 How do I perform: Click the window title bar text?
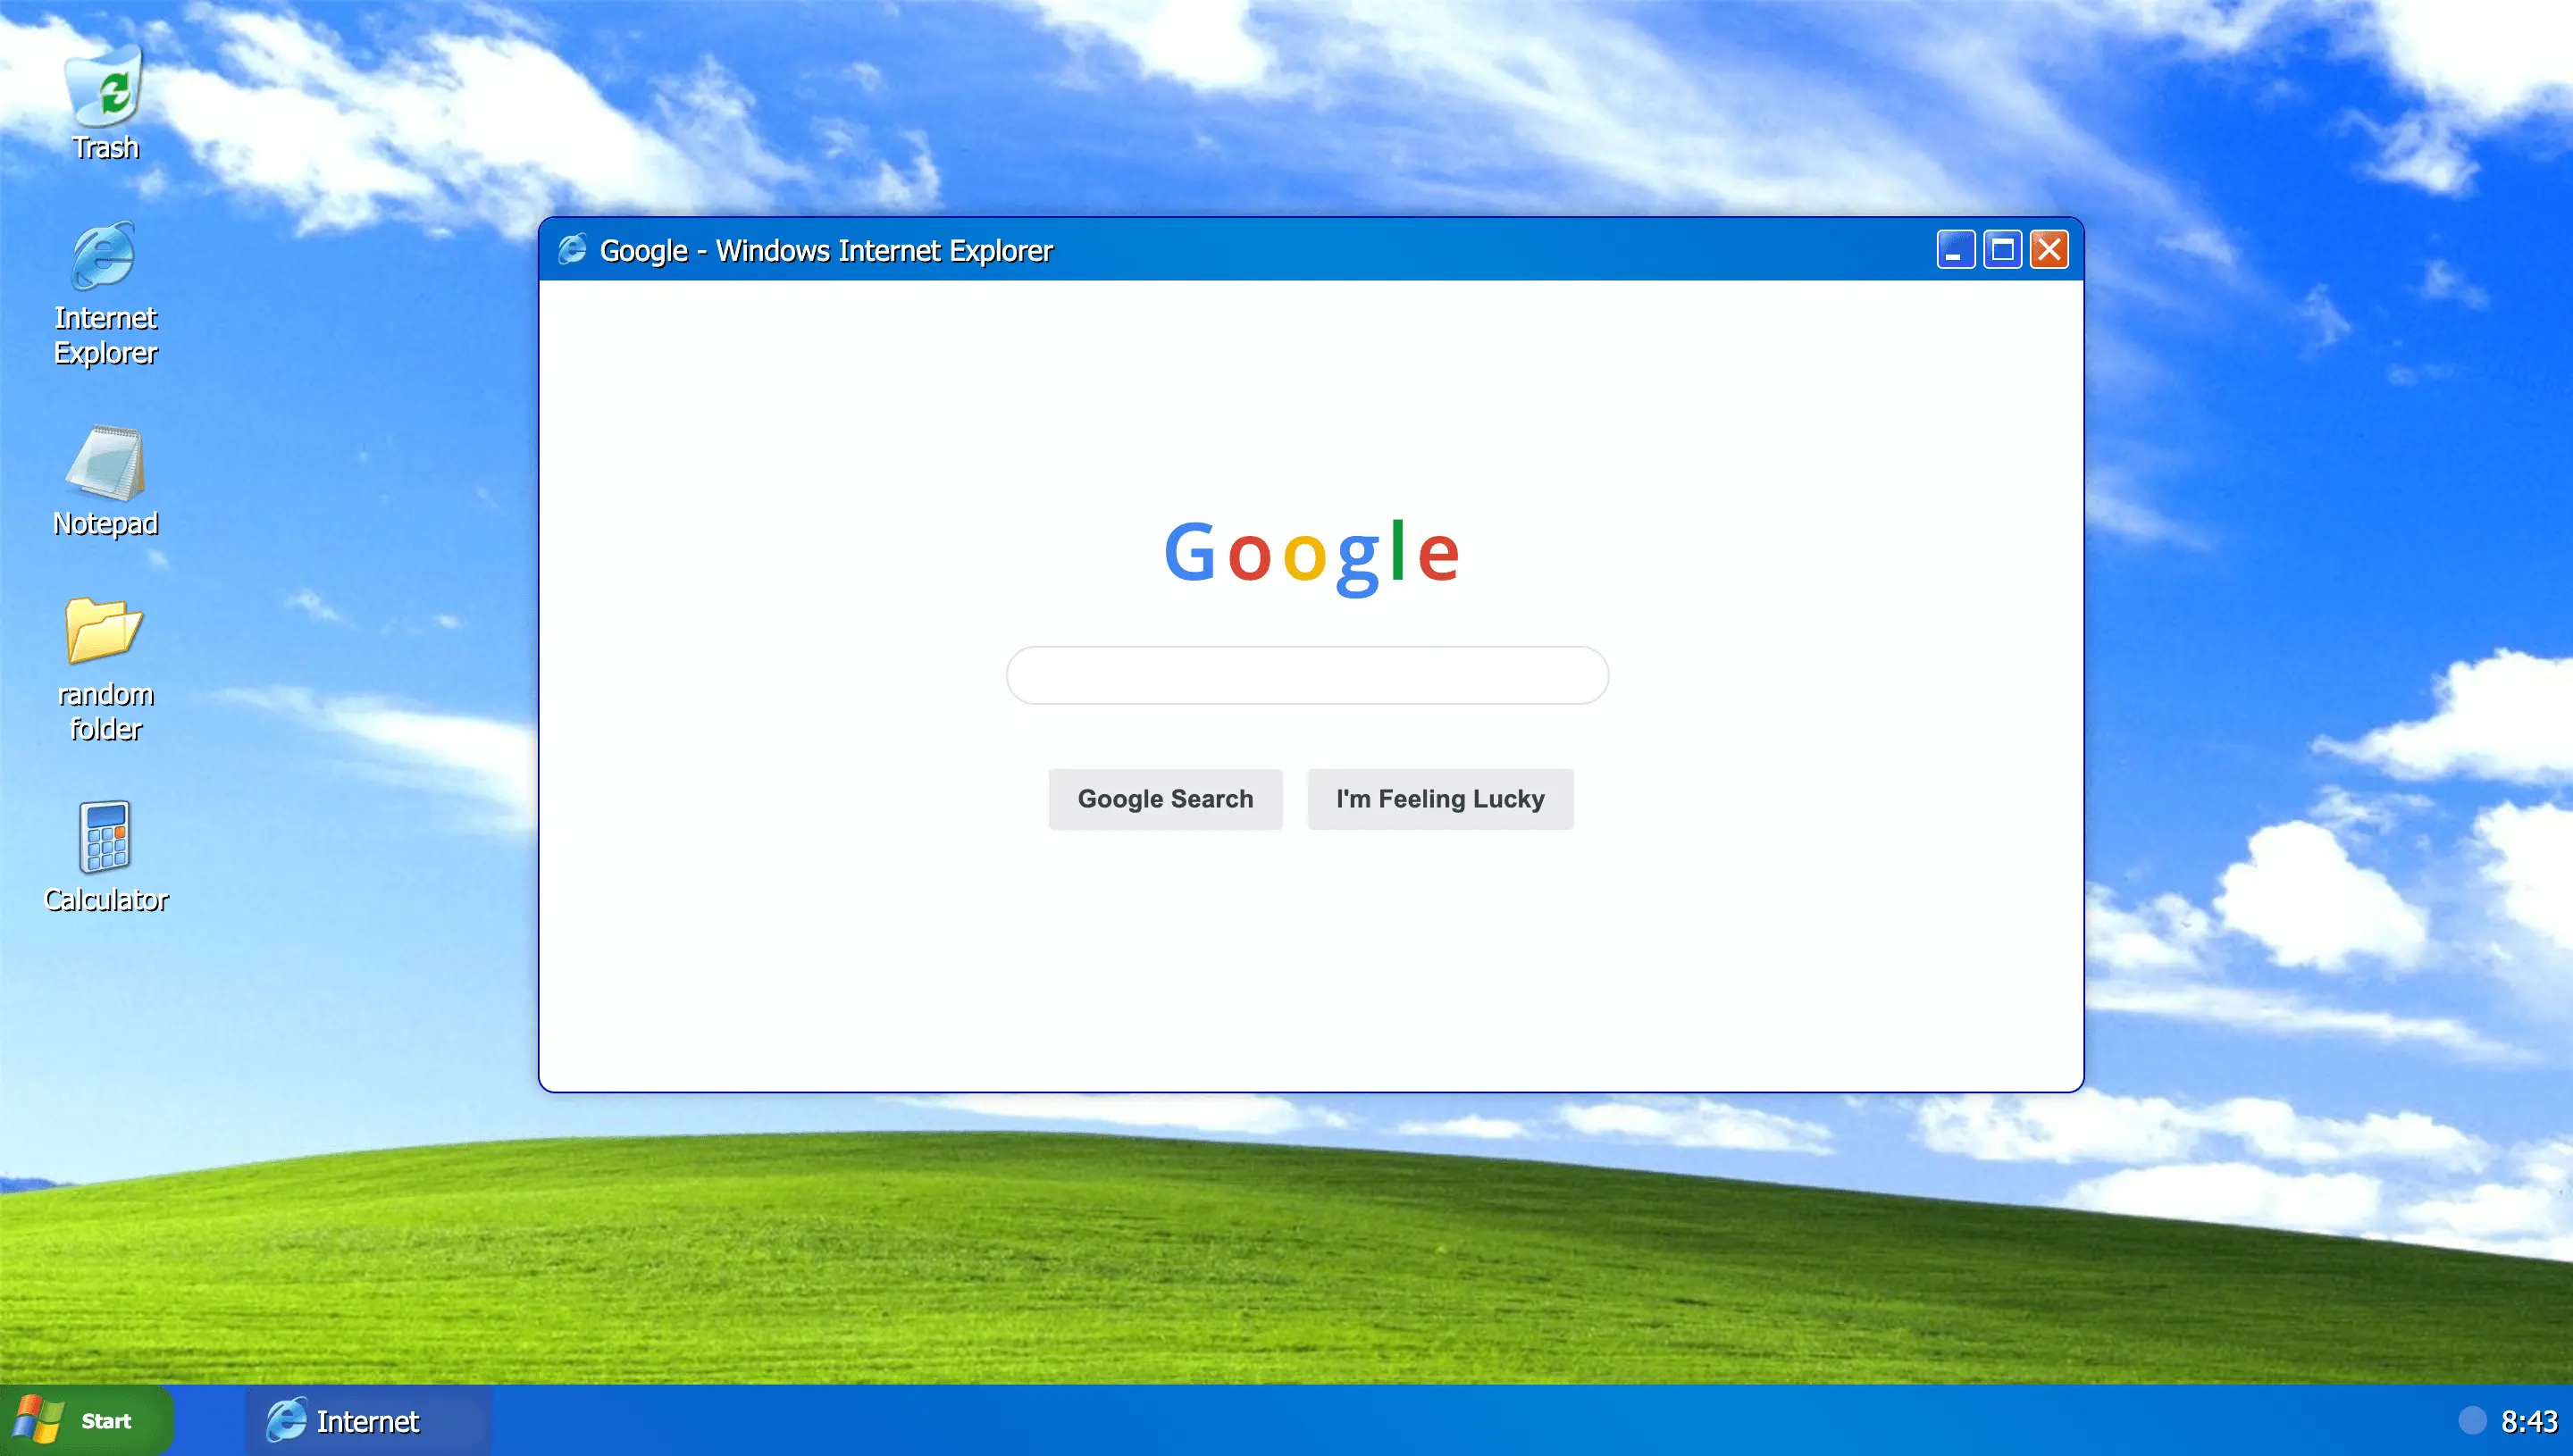[826, 250]
